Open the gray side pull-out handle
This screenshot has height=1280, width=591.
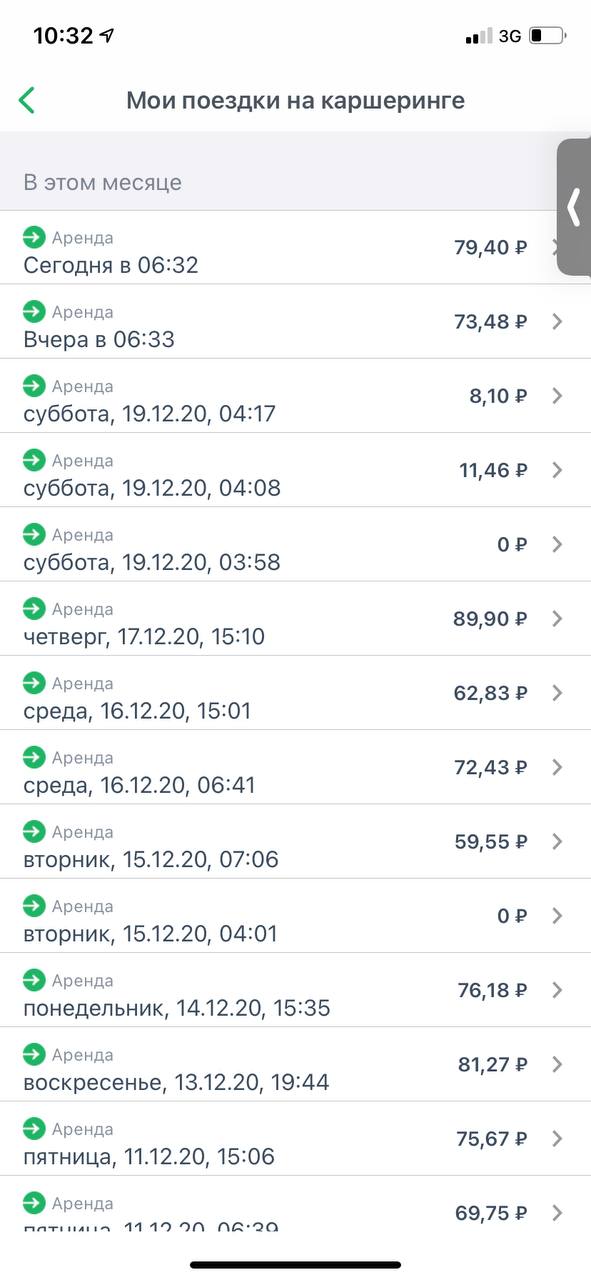pyautogui.click(x=574, y=207)
